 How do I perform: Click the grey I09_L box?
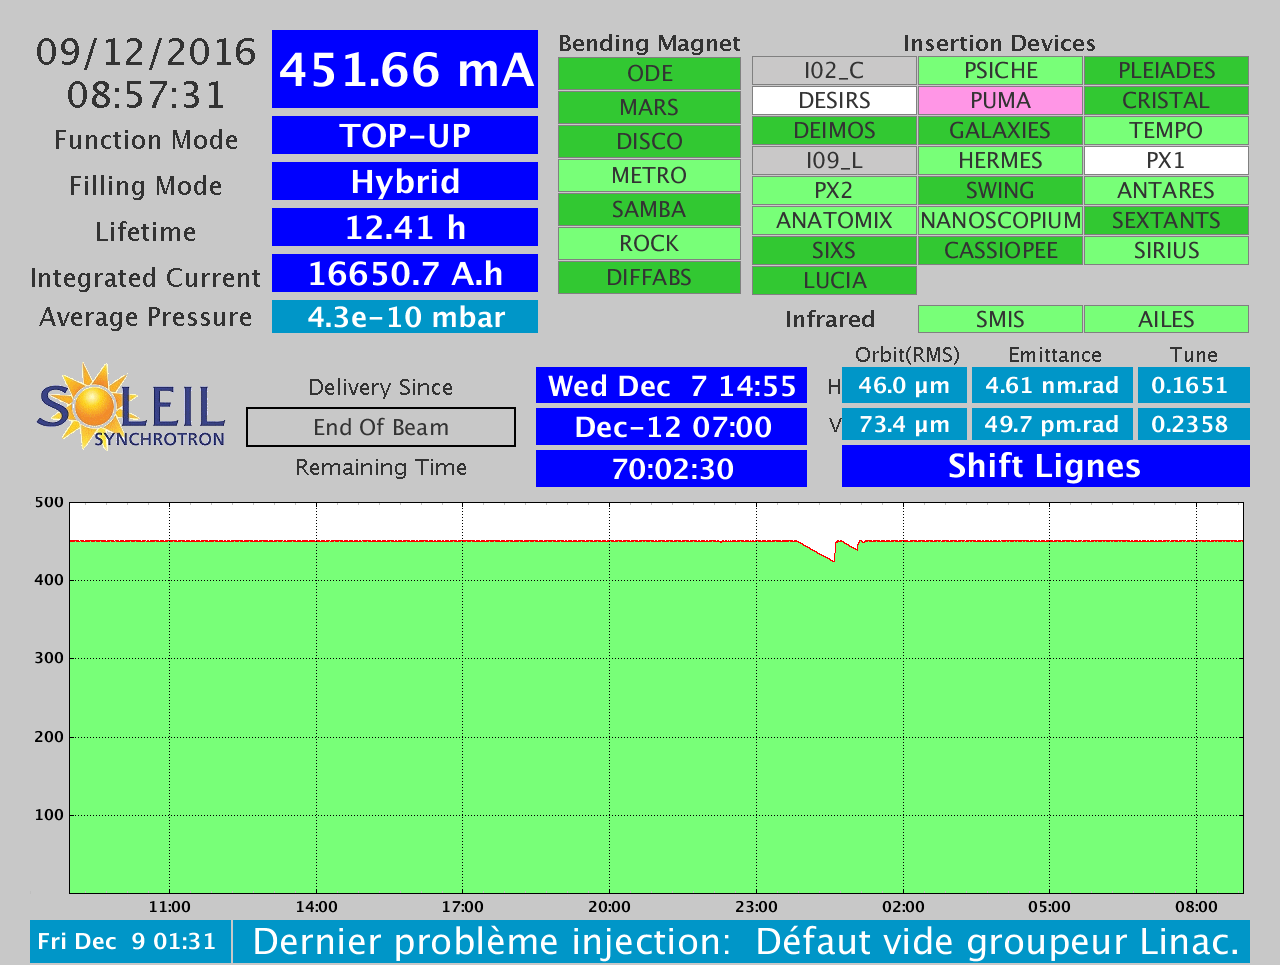click(x=834, y=161)
